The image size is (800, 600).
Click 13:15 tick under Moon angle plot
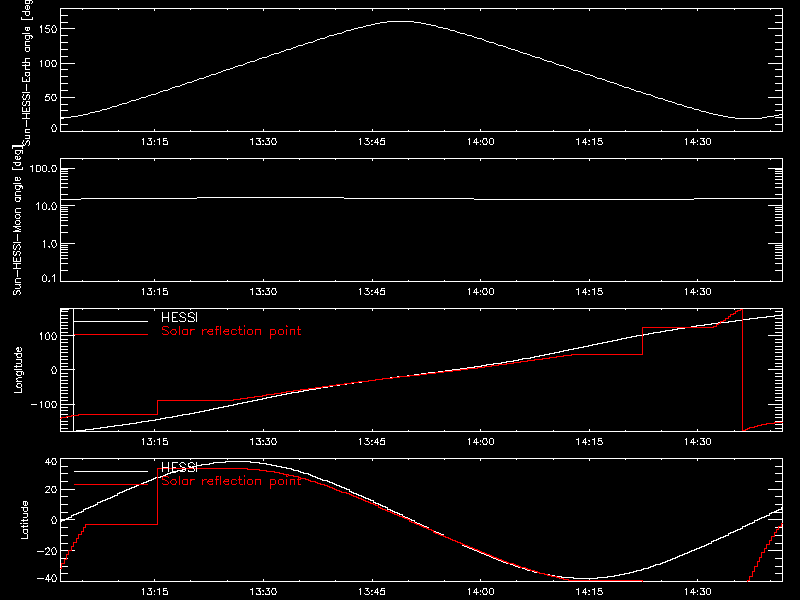click(x=155, y=292)
